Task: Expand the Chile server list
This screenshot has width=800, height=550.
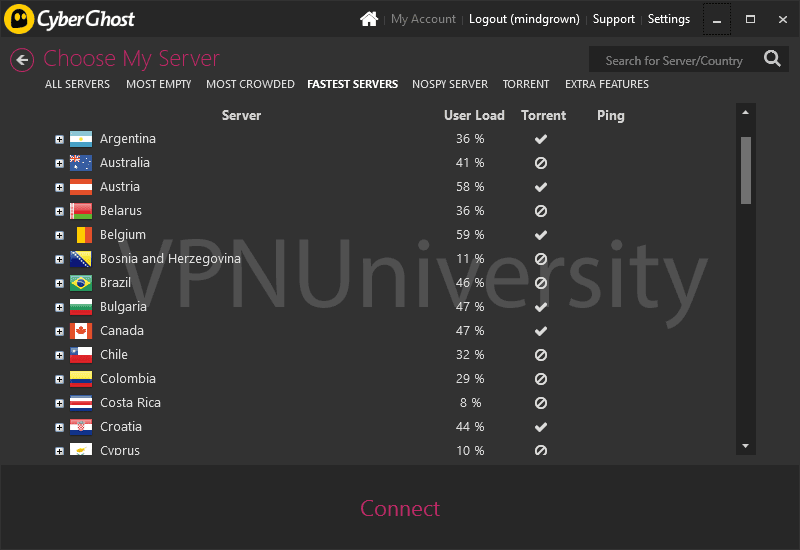Action: click(x=59, y=355)
